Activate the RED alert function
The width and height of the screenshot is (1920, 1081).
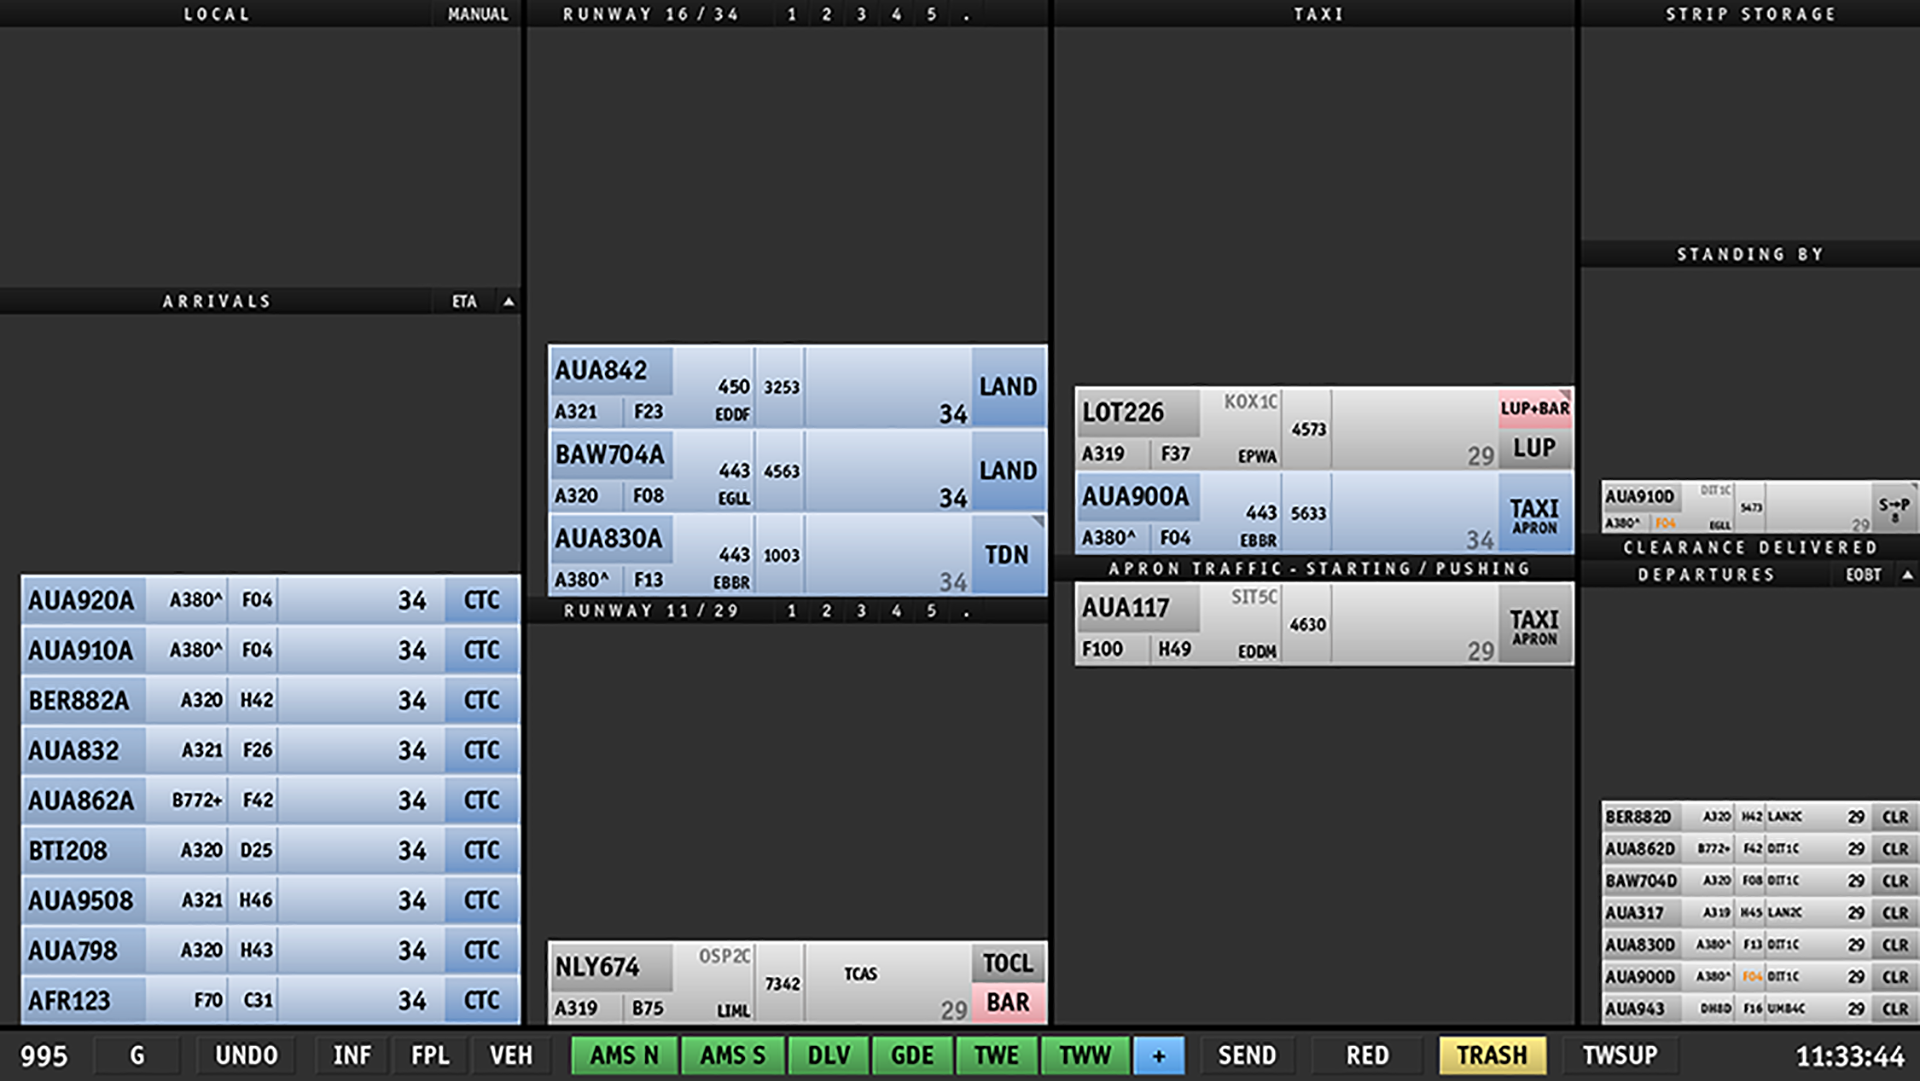(x=1366, y=1055)
